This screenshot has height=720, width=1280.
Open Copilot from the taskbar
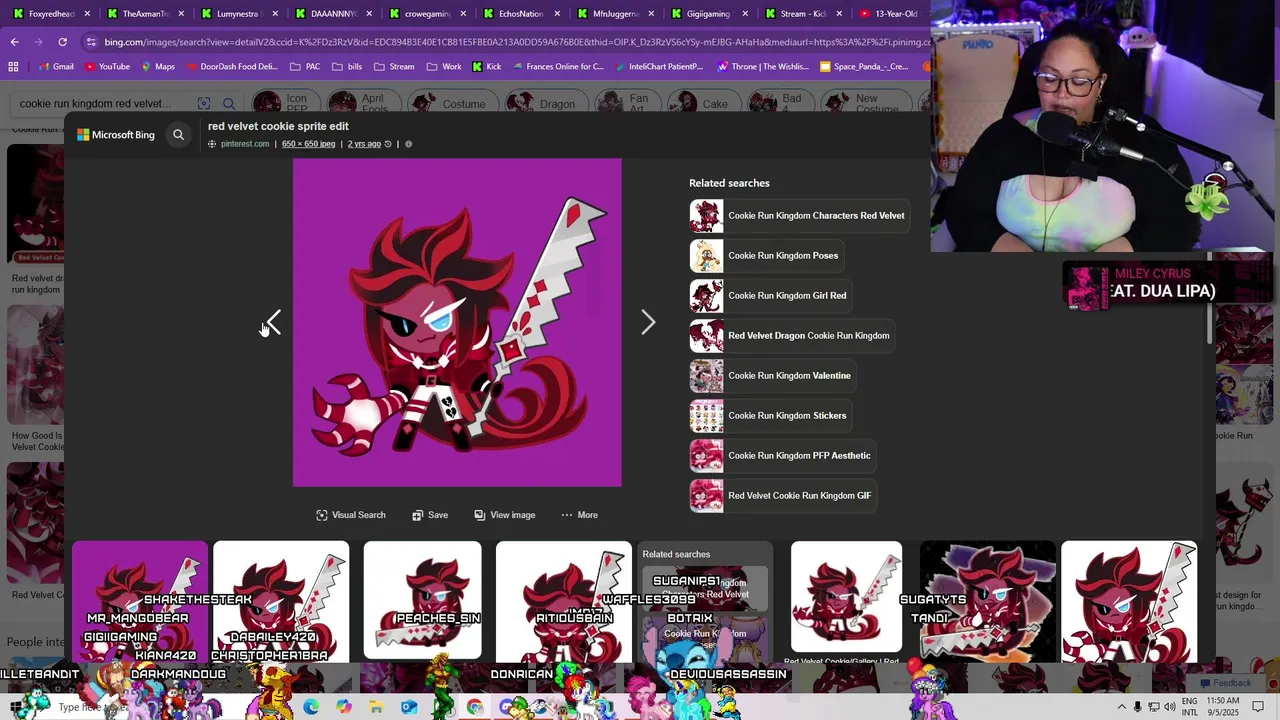344,707
